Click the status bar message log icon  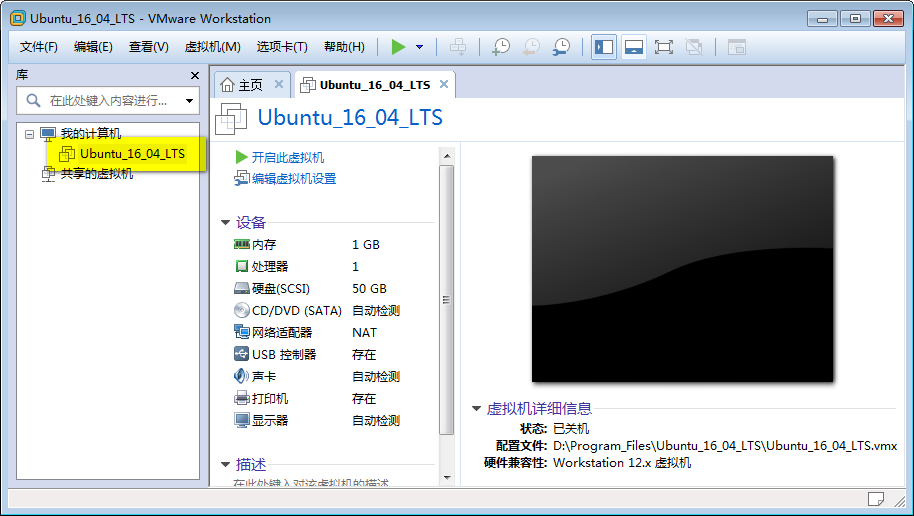point(876,499)
